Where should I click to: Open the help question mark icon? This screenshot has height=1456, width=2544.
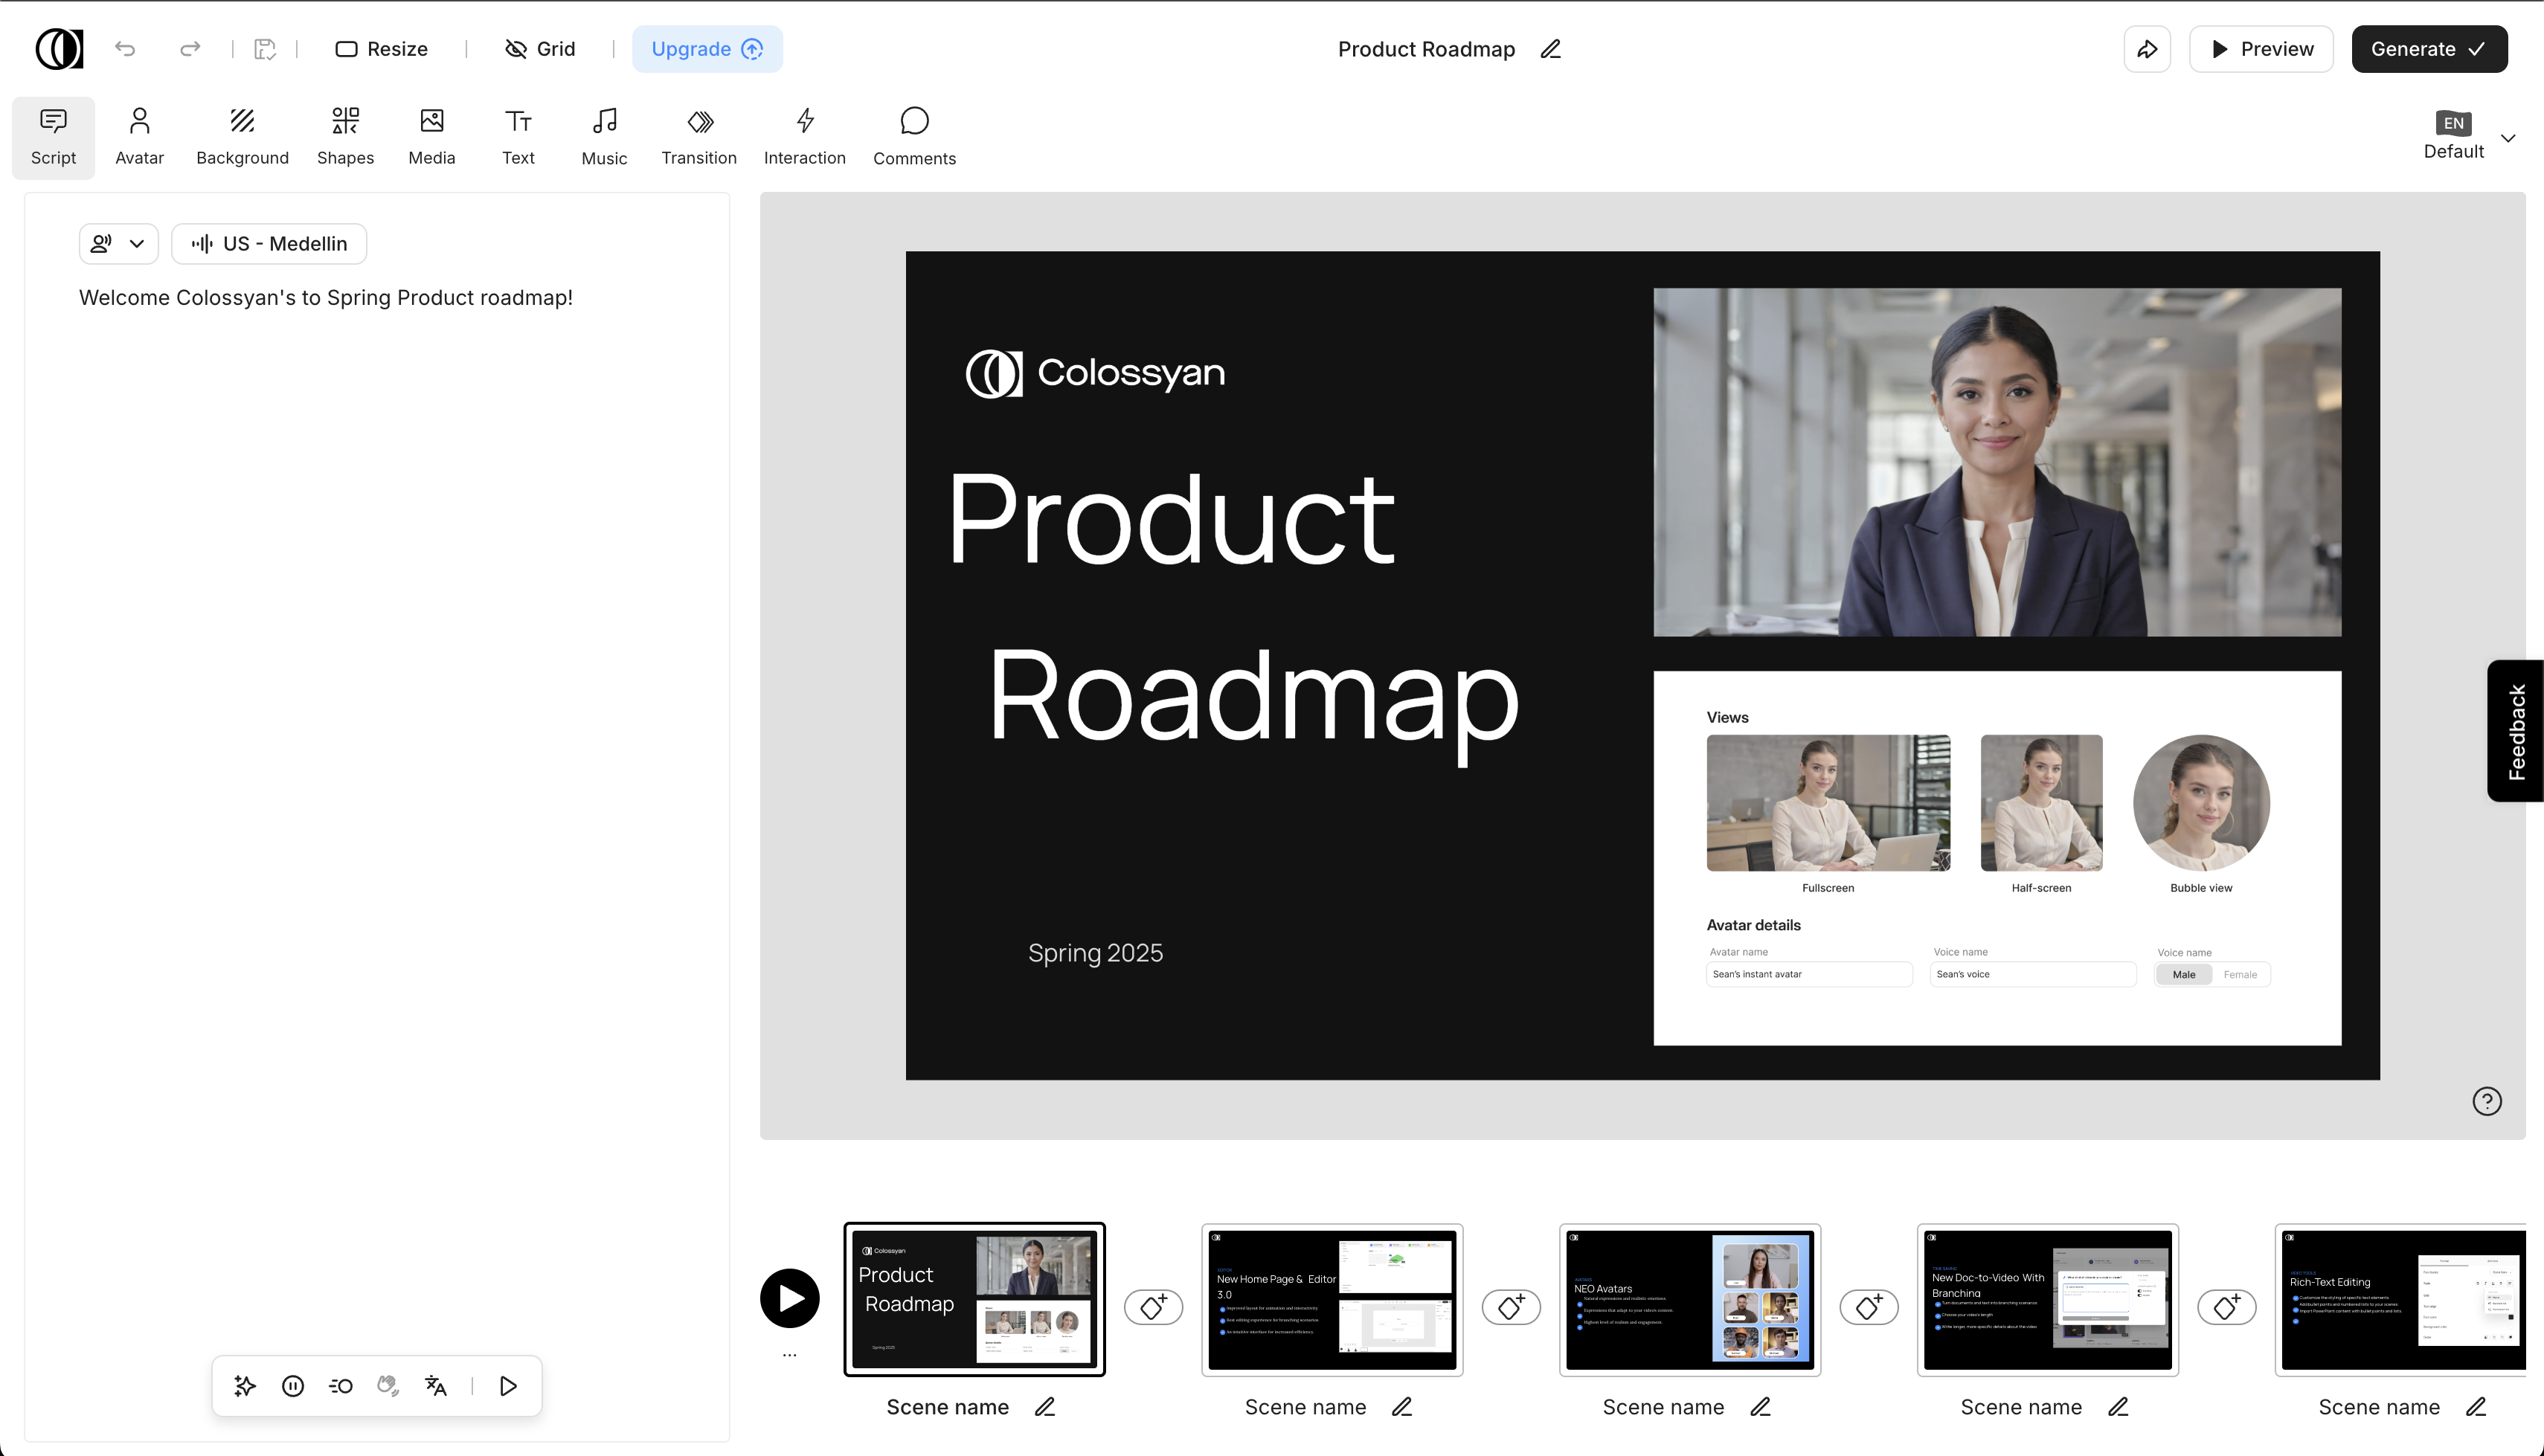[2487, 1101]
